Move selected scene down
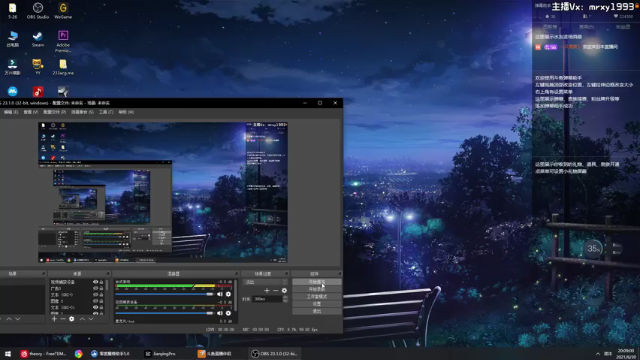The image size is (640, 360). click(18, 319)
